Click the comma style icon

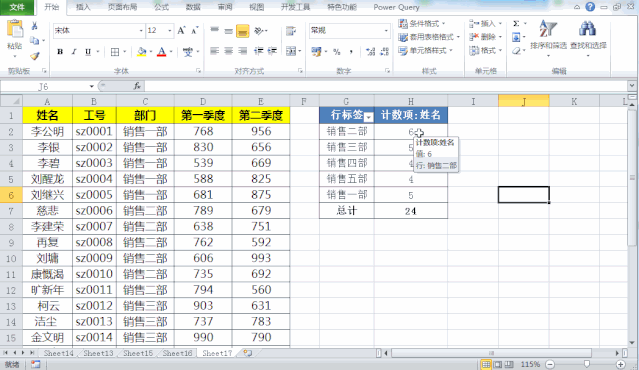coord(351,52)
